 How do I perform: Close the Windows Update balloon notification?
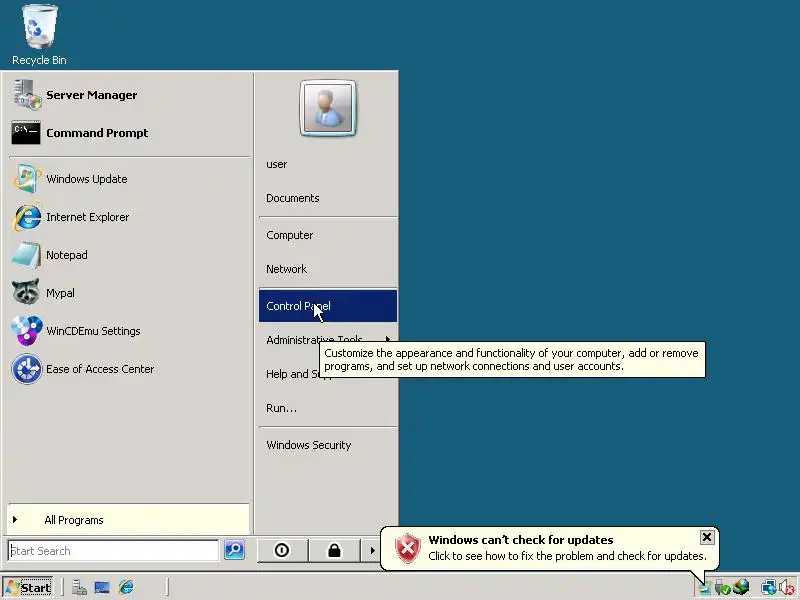[x=707, y=537]
